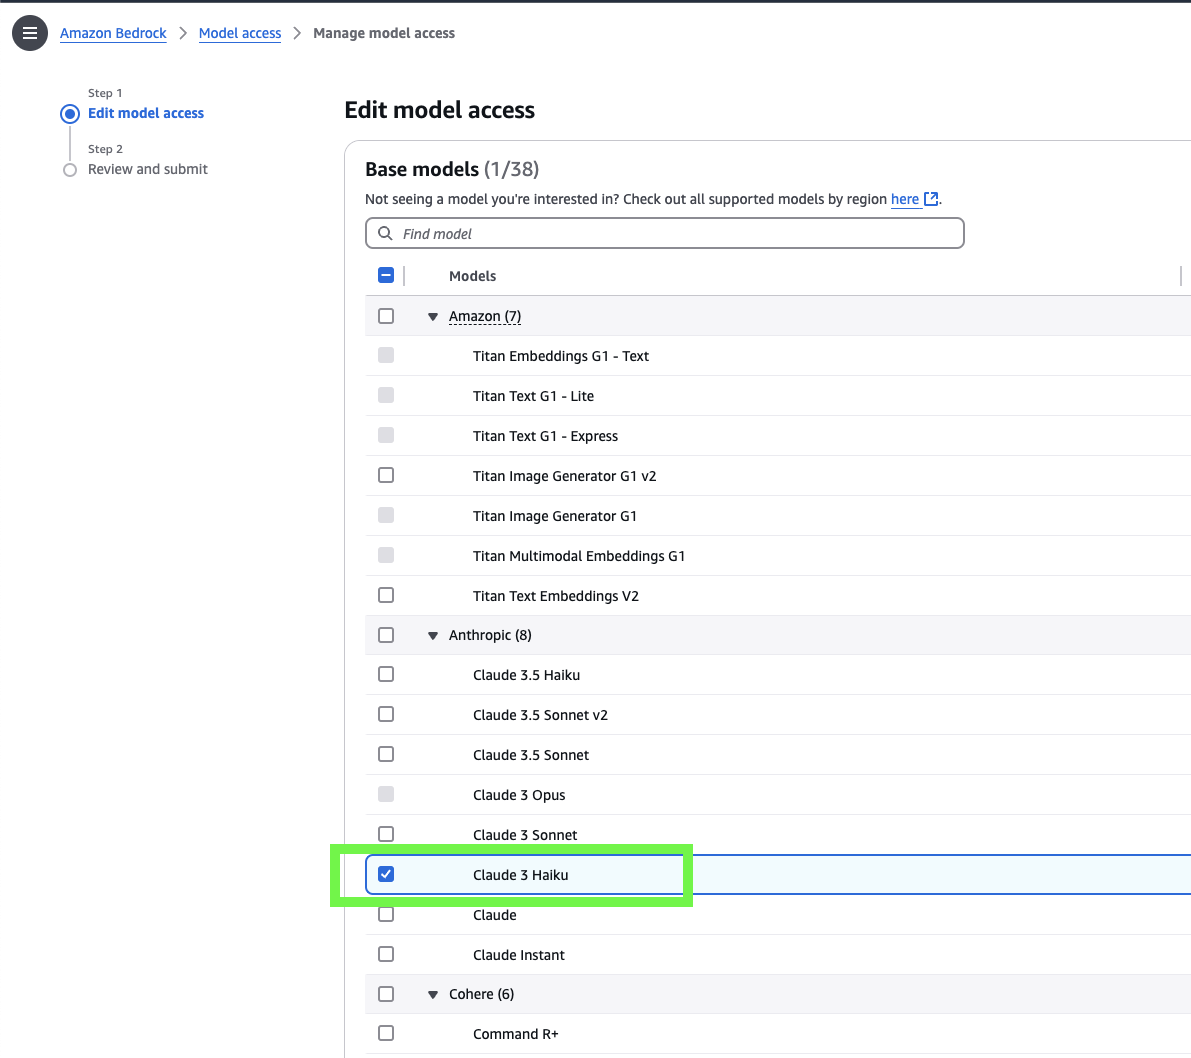Open the hamburger navigation menu

coord(30,33)
